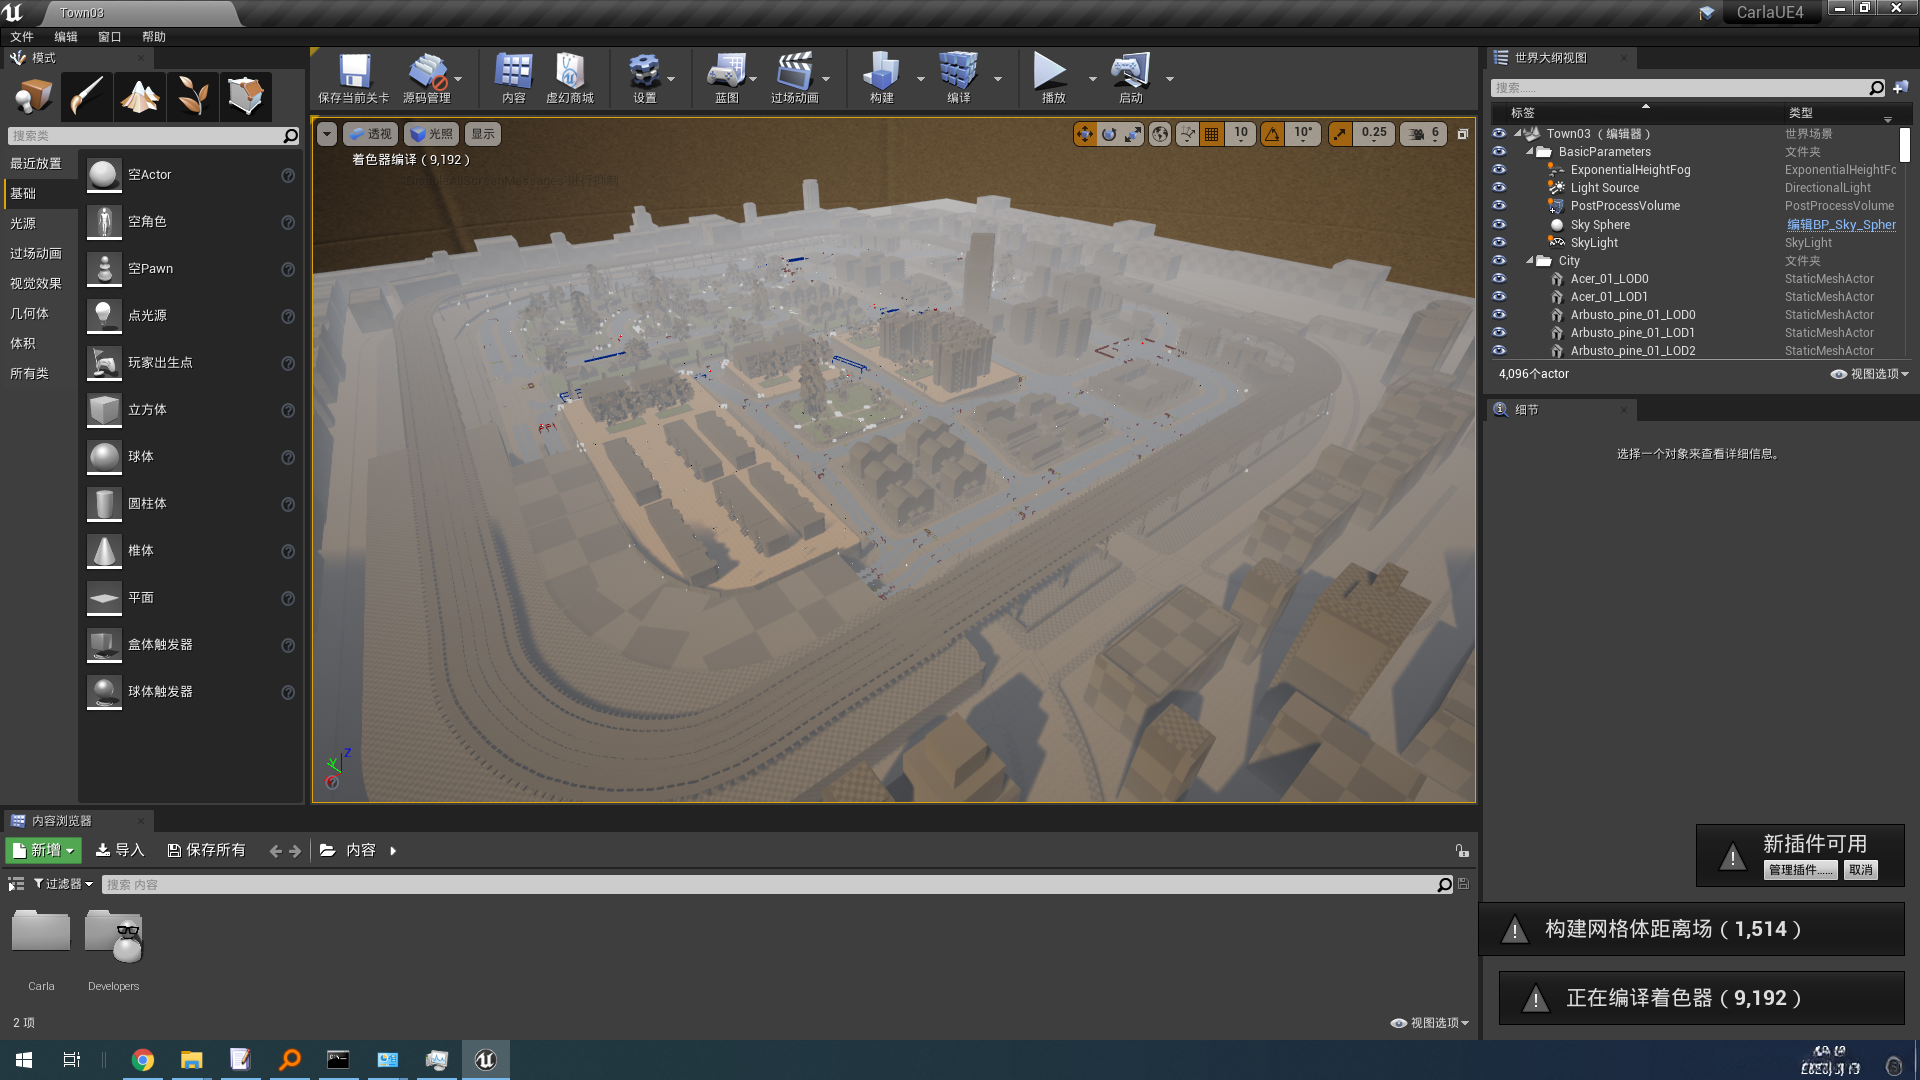Image resolution: width=1920 pixels, height=1080 pixels.
Task: Click the Manage Plugins button
Action: (1800, 870)
